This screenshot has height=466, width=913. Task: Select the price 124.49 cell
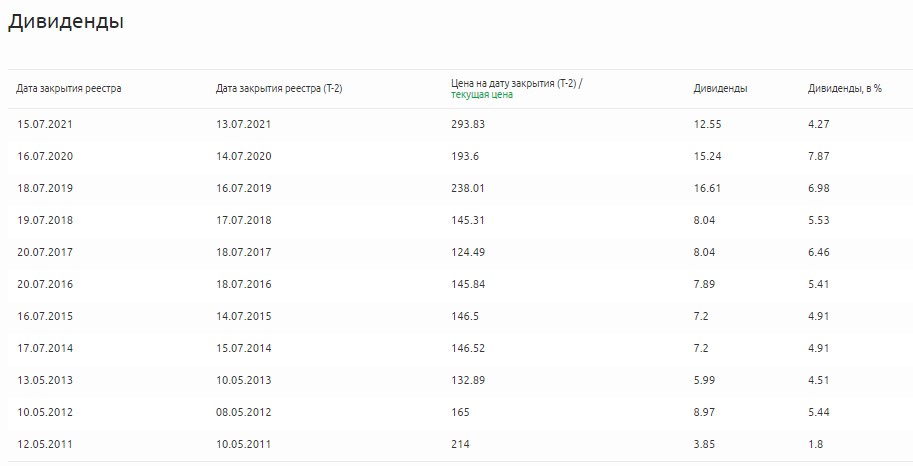(467, 252)
